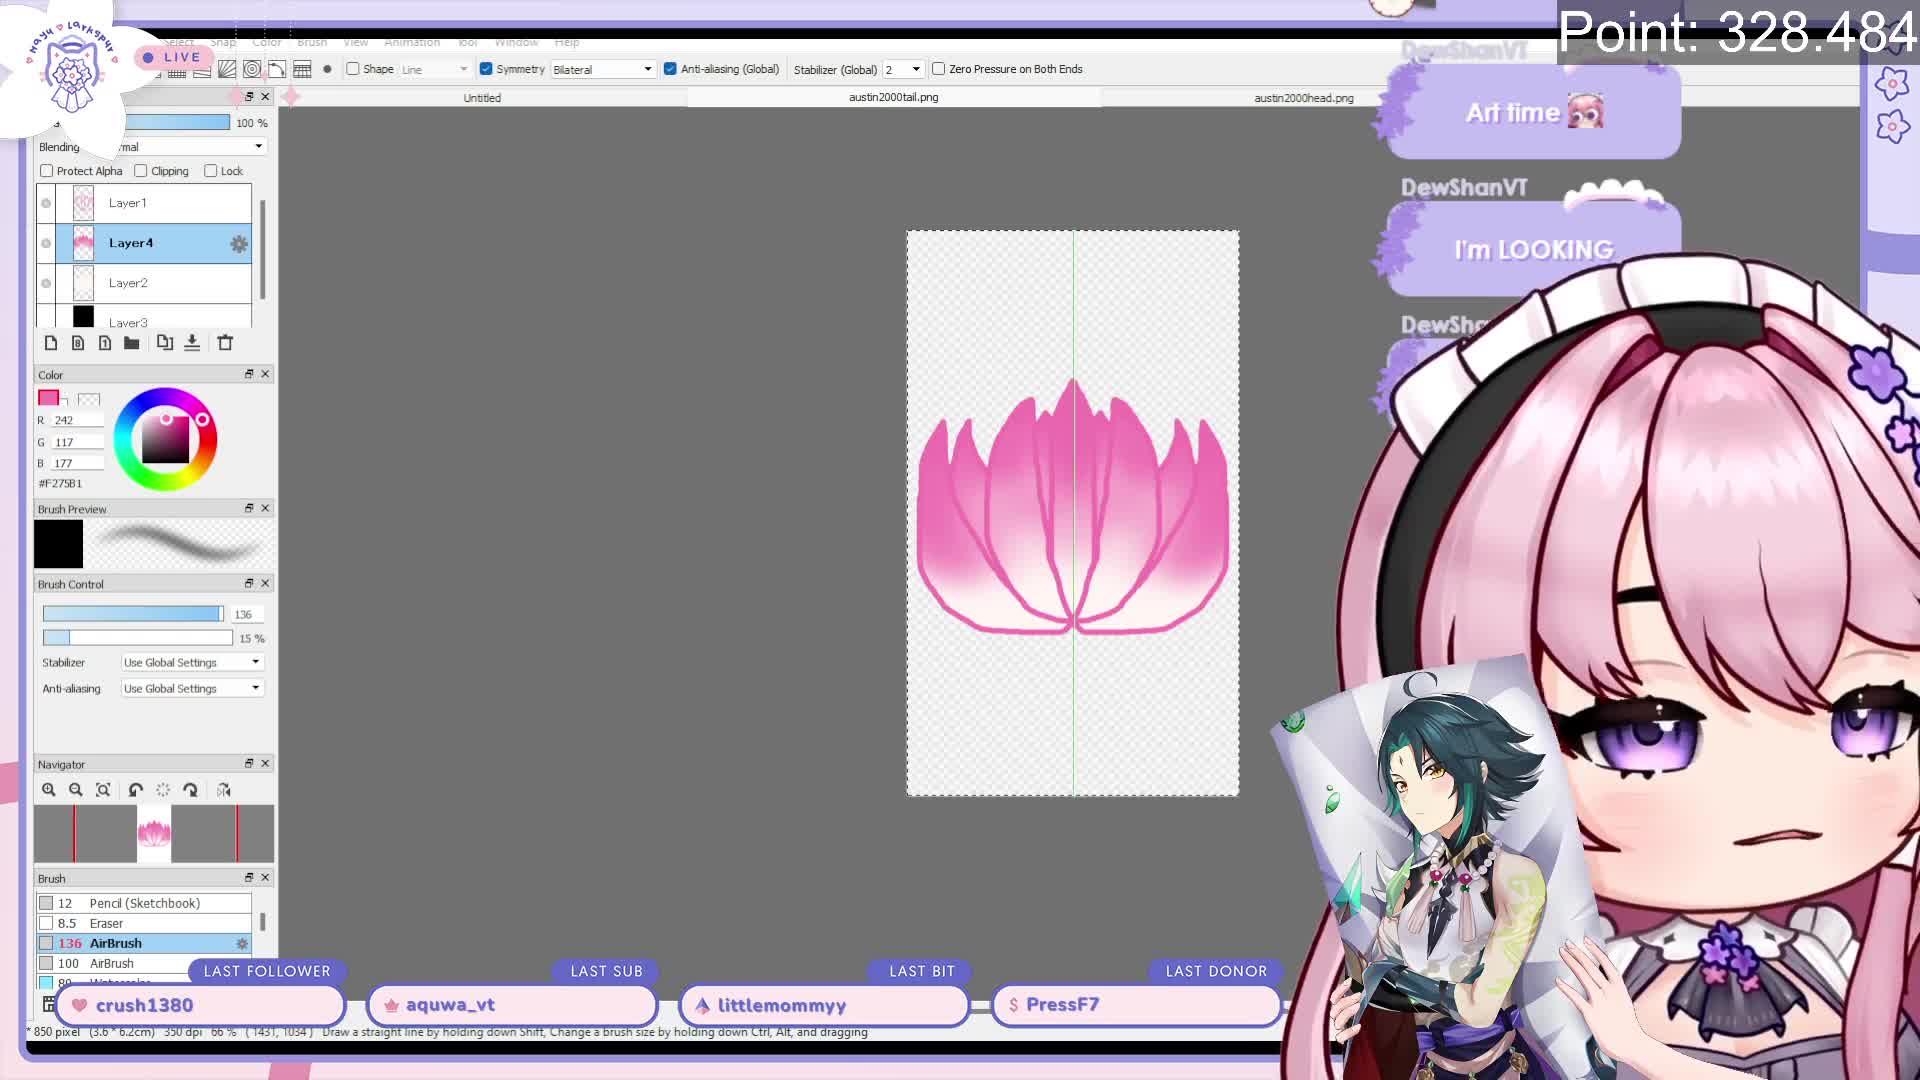Viewport: 1920px width, 1080px height.
Task: Float the Navigator panel
Action: 249,763
